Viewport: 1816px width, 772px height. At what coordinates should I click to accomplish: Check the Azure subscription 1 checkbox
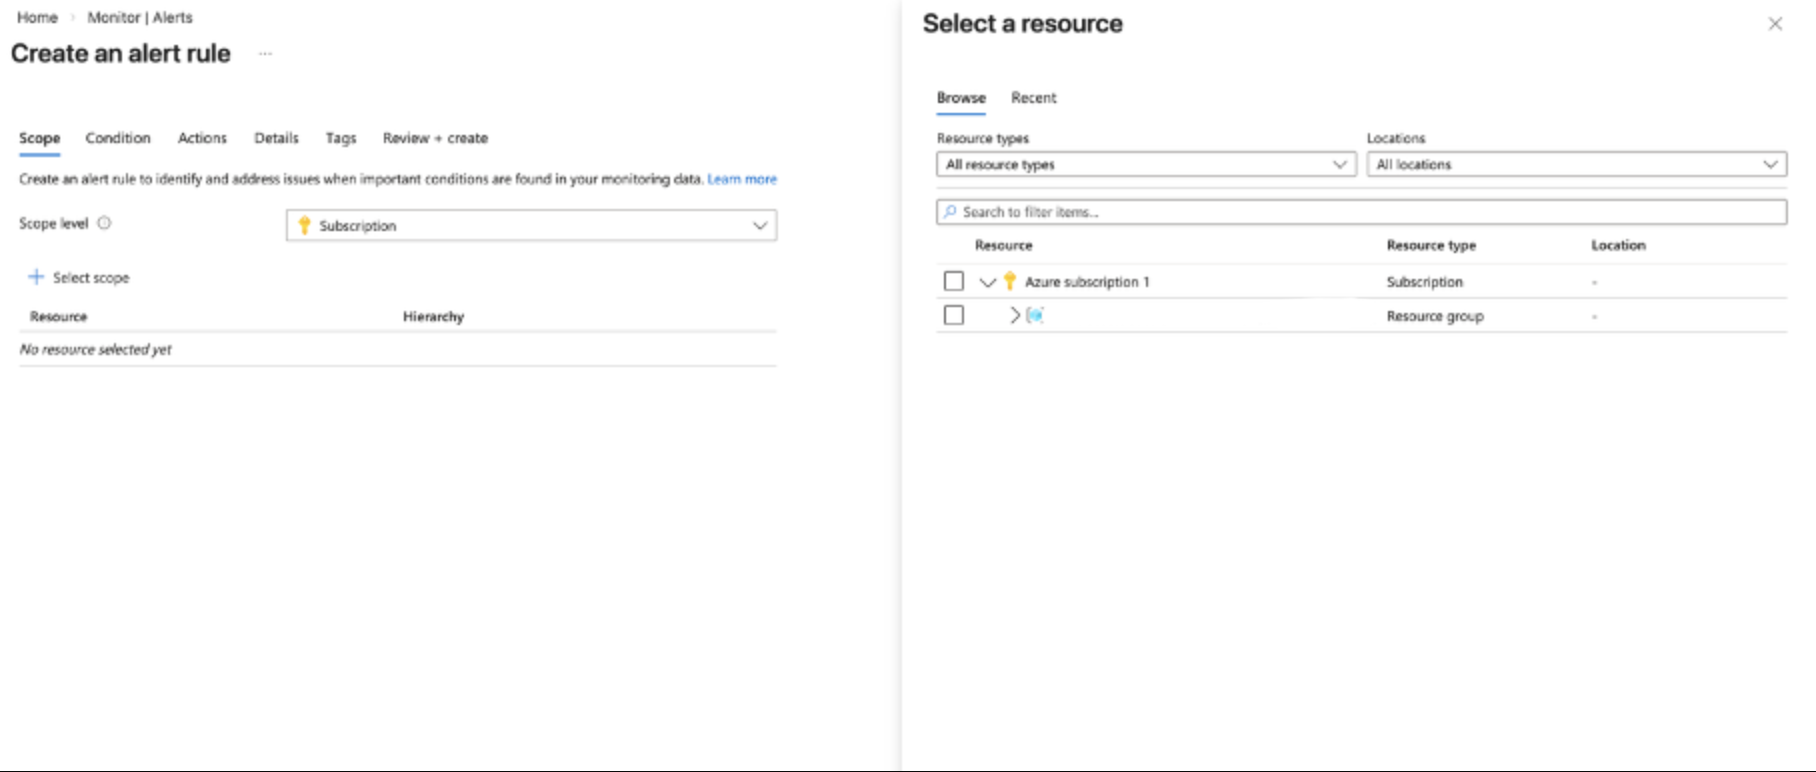coord(954,281)
